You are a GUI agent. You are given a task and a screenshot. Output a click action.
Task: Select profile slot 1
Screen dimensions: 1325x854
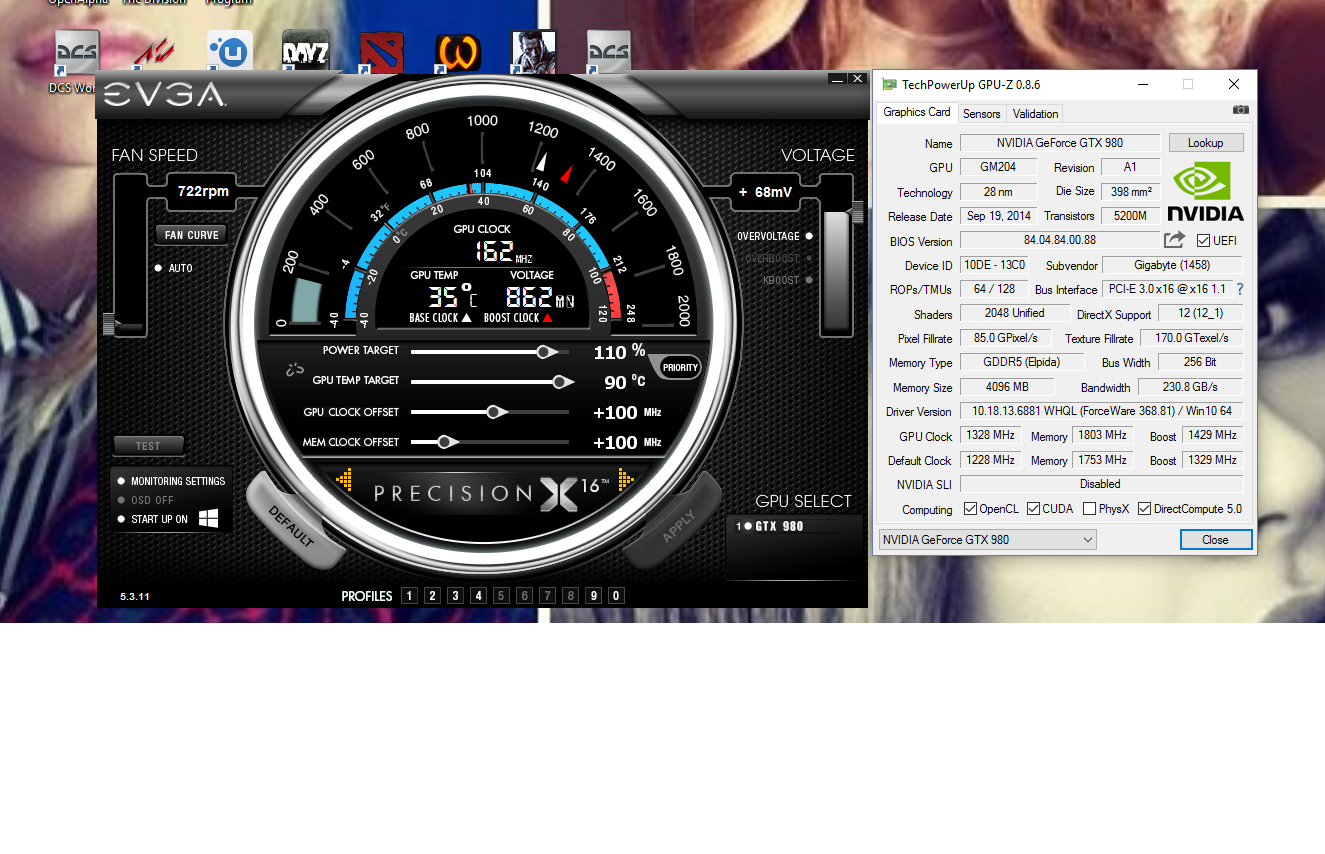pyautogui.click(x=409, y=596)
